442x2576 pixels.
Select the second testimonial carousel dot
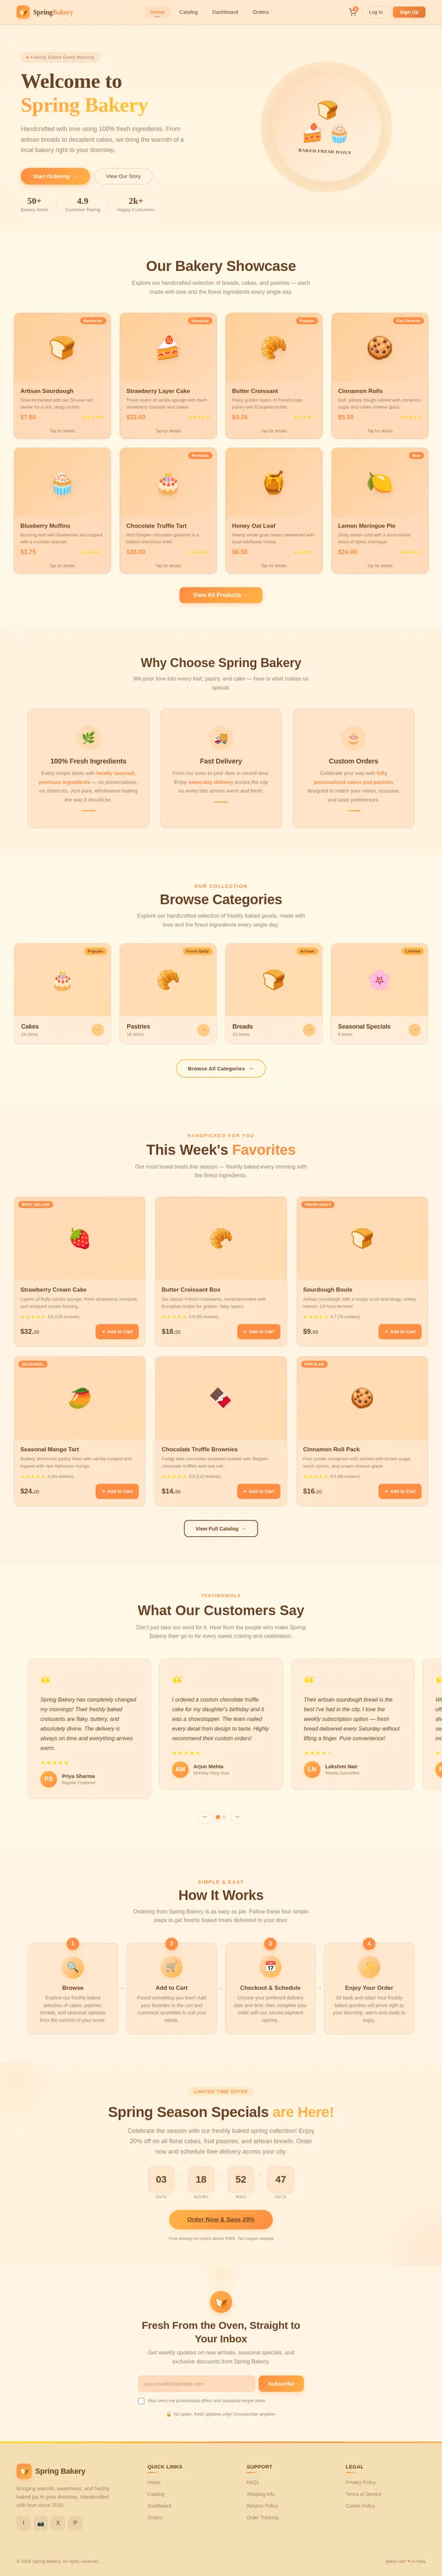coord(224,1817)
